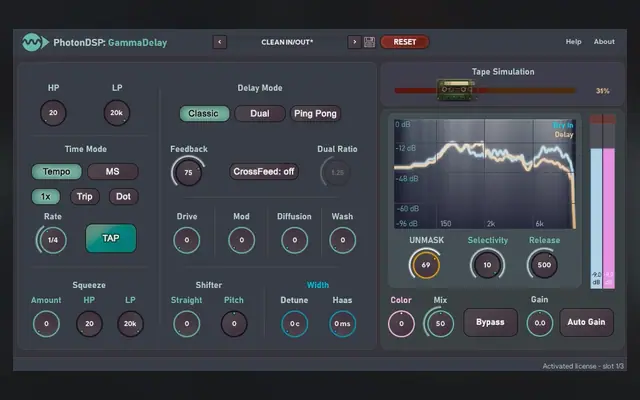Image resolution: width=640 pixels, height=400 pixels.
Task: Click the top HP filter knob
Action: pyautogui.click(x=53, y=113)
